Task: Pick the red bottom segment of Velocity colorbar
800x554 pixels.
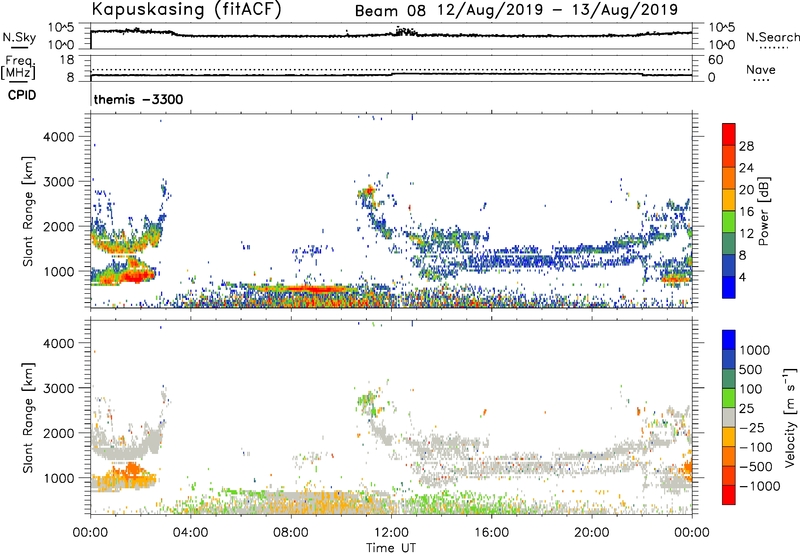Action: click(x=729, y=495)
